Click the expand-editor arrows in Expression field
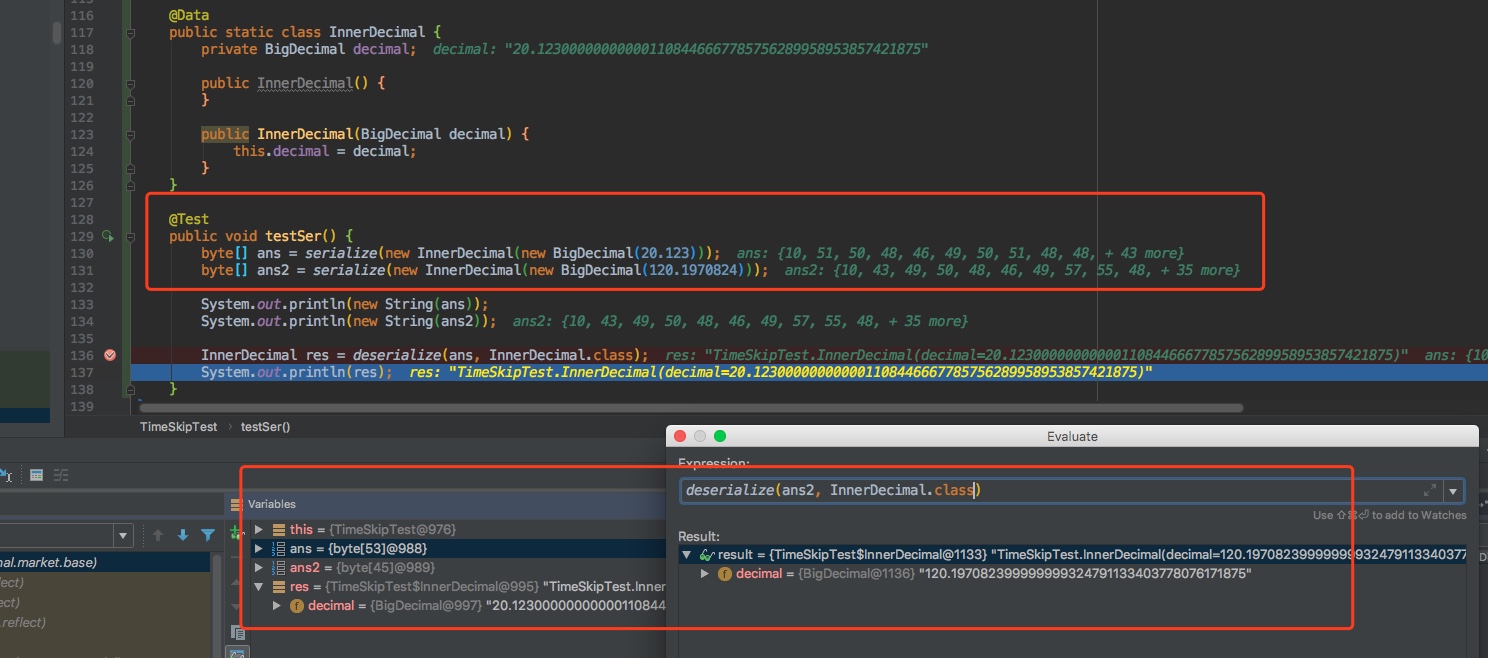This screenshot has width=1488, height=658. pyautogui.click(x=1429, y=490)
